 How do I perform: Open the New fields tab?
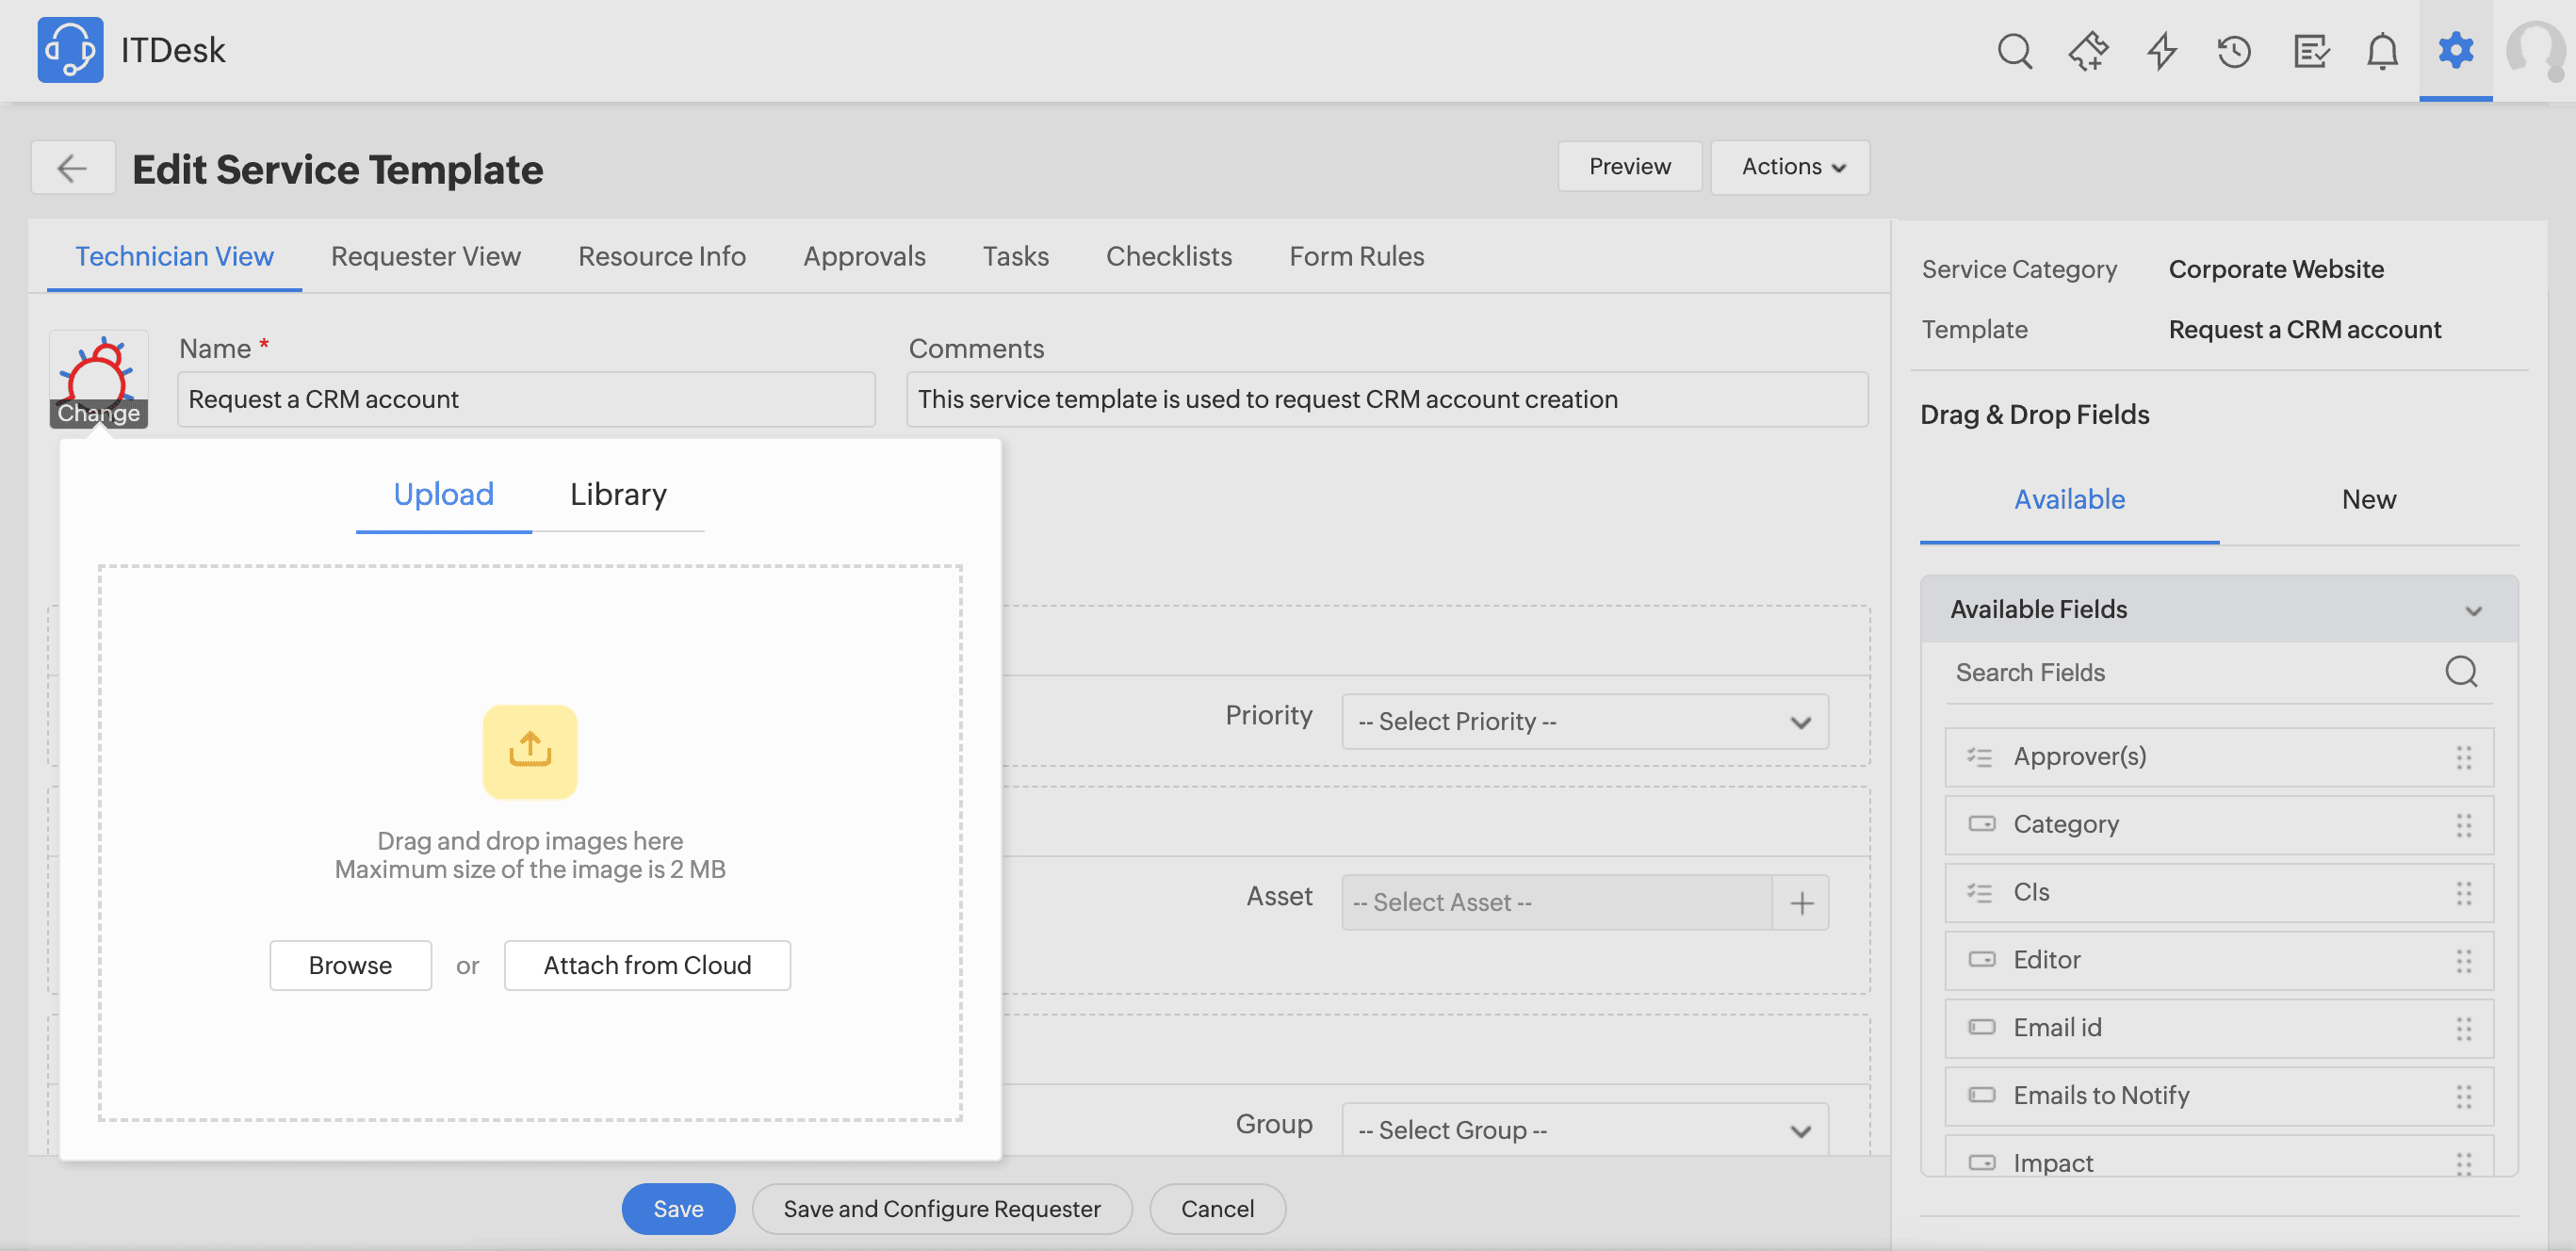click(x=2368, y=499)
